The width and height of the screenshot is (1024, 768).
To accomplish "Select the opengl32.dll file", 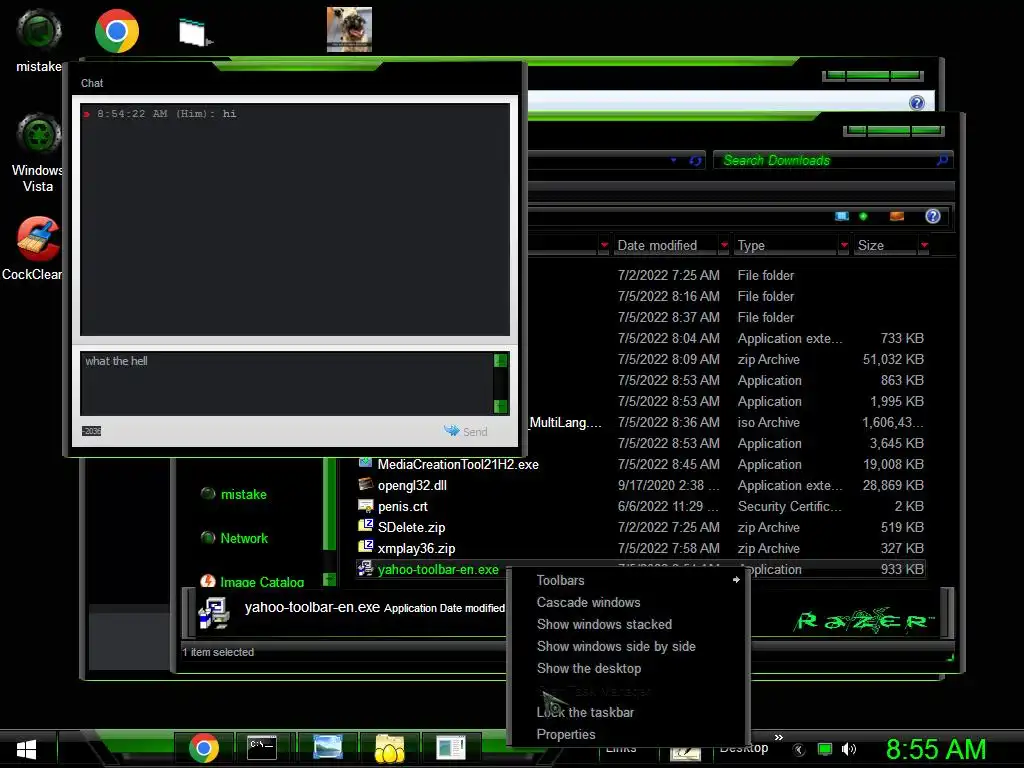I will [x=412, y=485].
